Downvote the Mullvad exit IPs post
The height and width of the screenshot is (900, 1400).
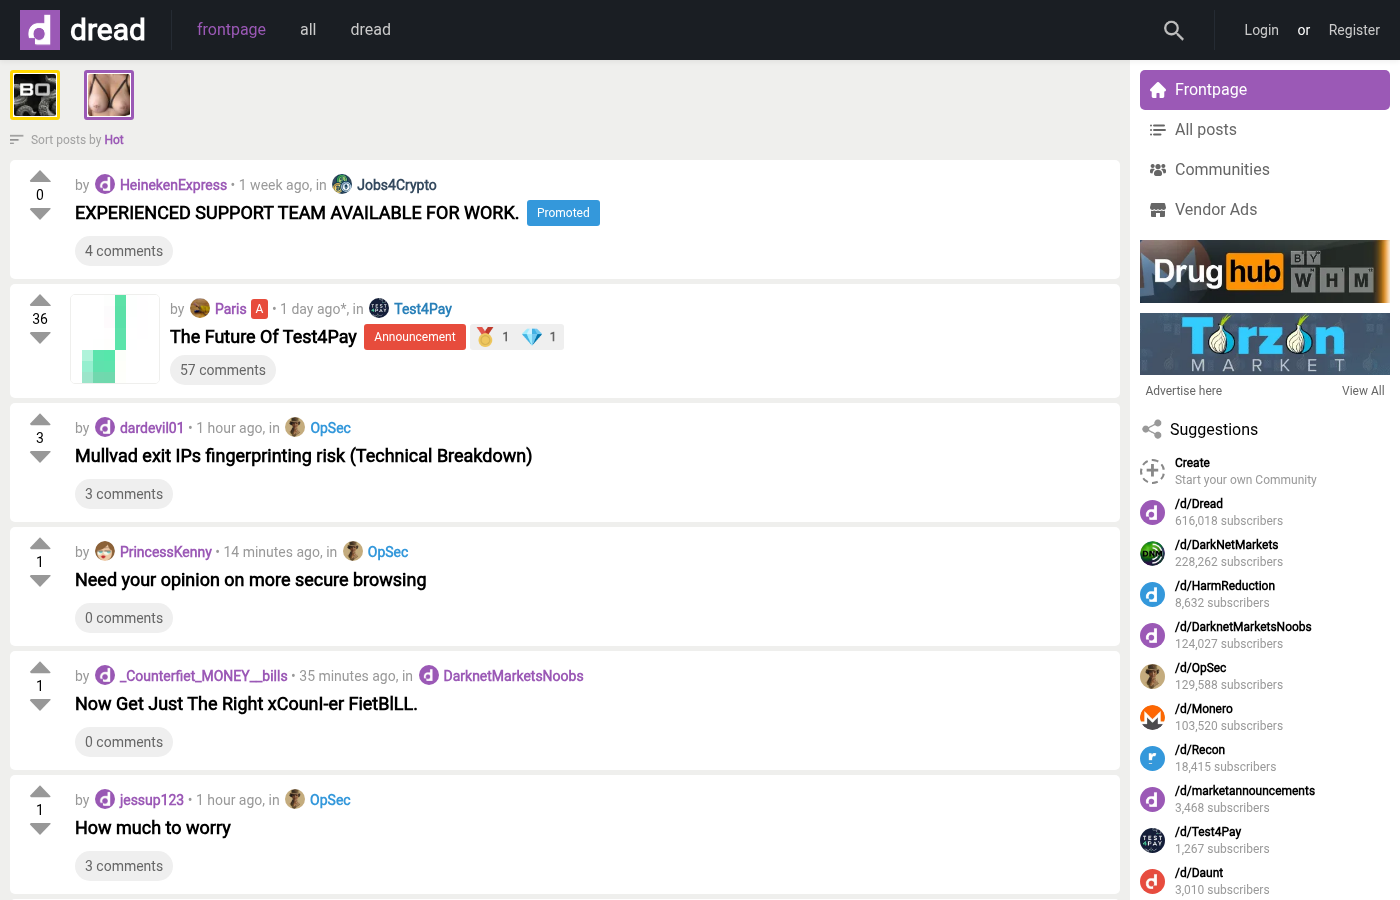click(x=40, y=457)
